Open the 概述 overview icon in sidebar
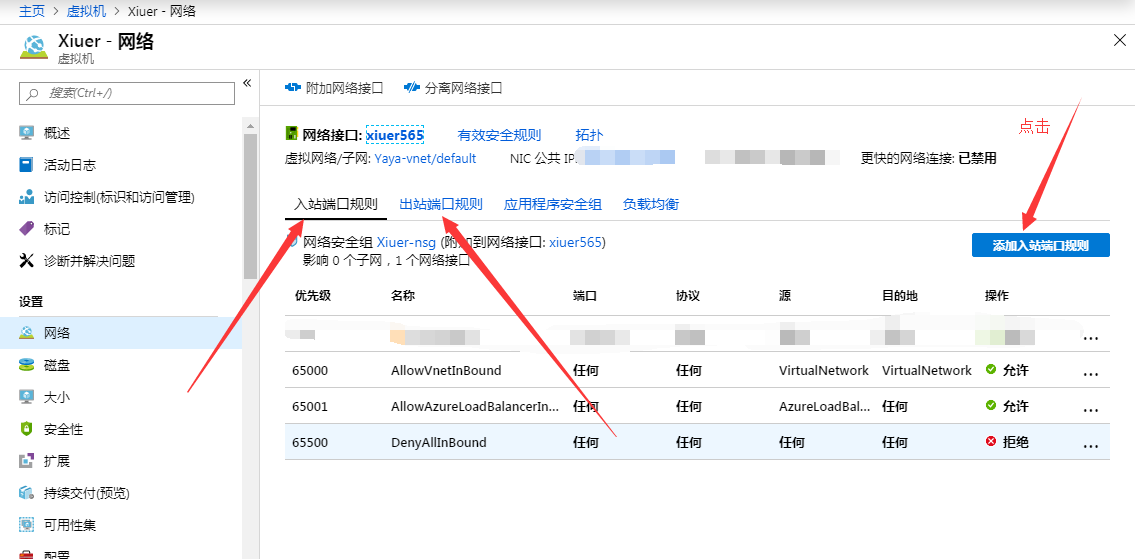Viewport: 1135px width, 559px height. [27, 133]
